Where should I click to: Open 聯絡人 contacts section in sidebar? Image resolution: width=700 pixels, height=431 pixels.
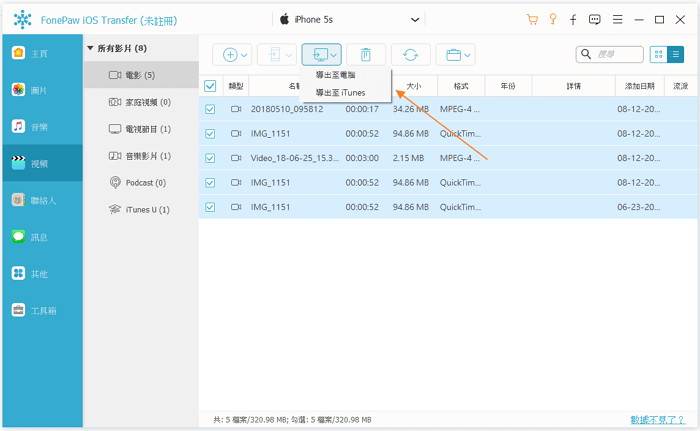(42, 200)
